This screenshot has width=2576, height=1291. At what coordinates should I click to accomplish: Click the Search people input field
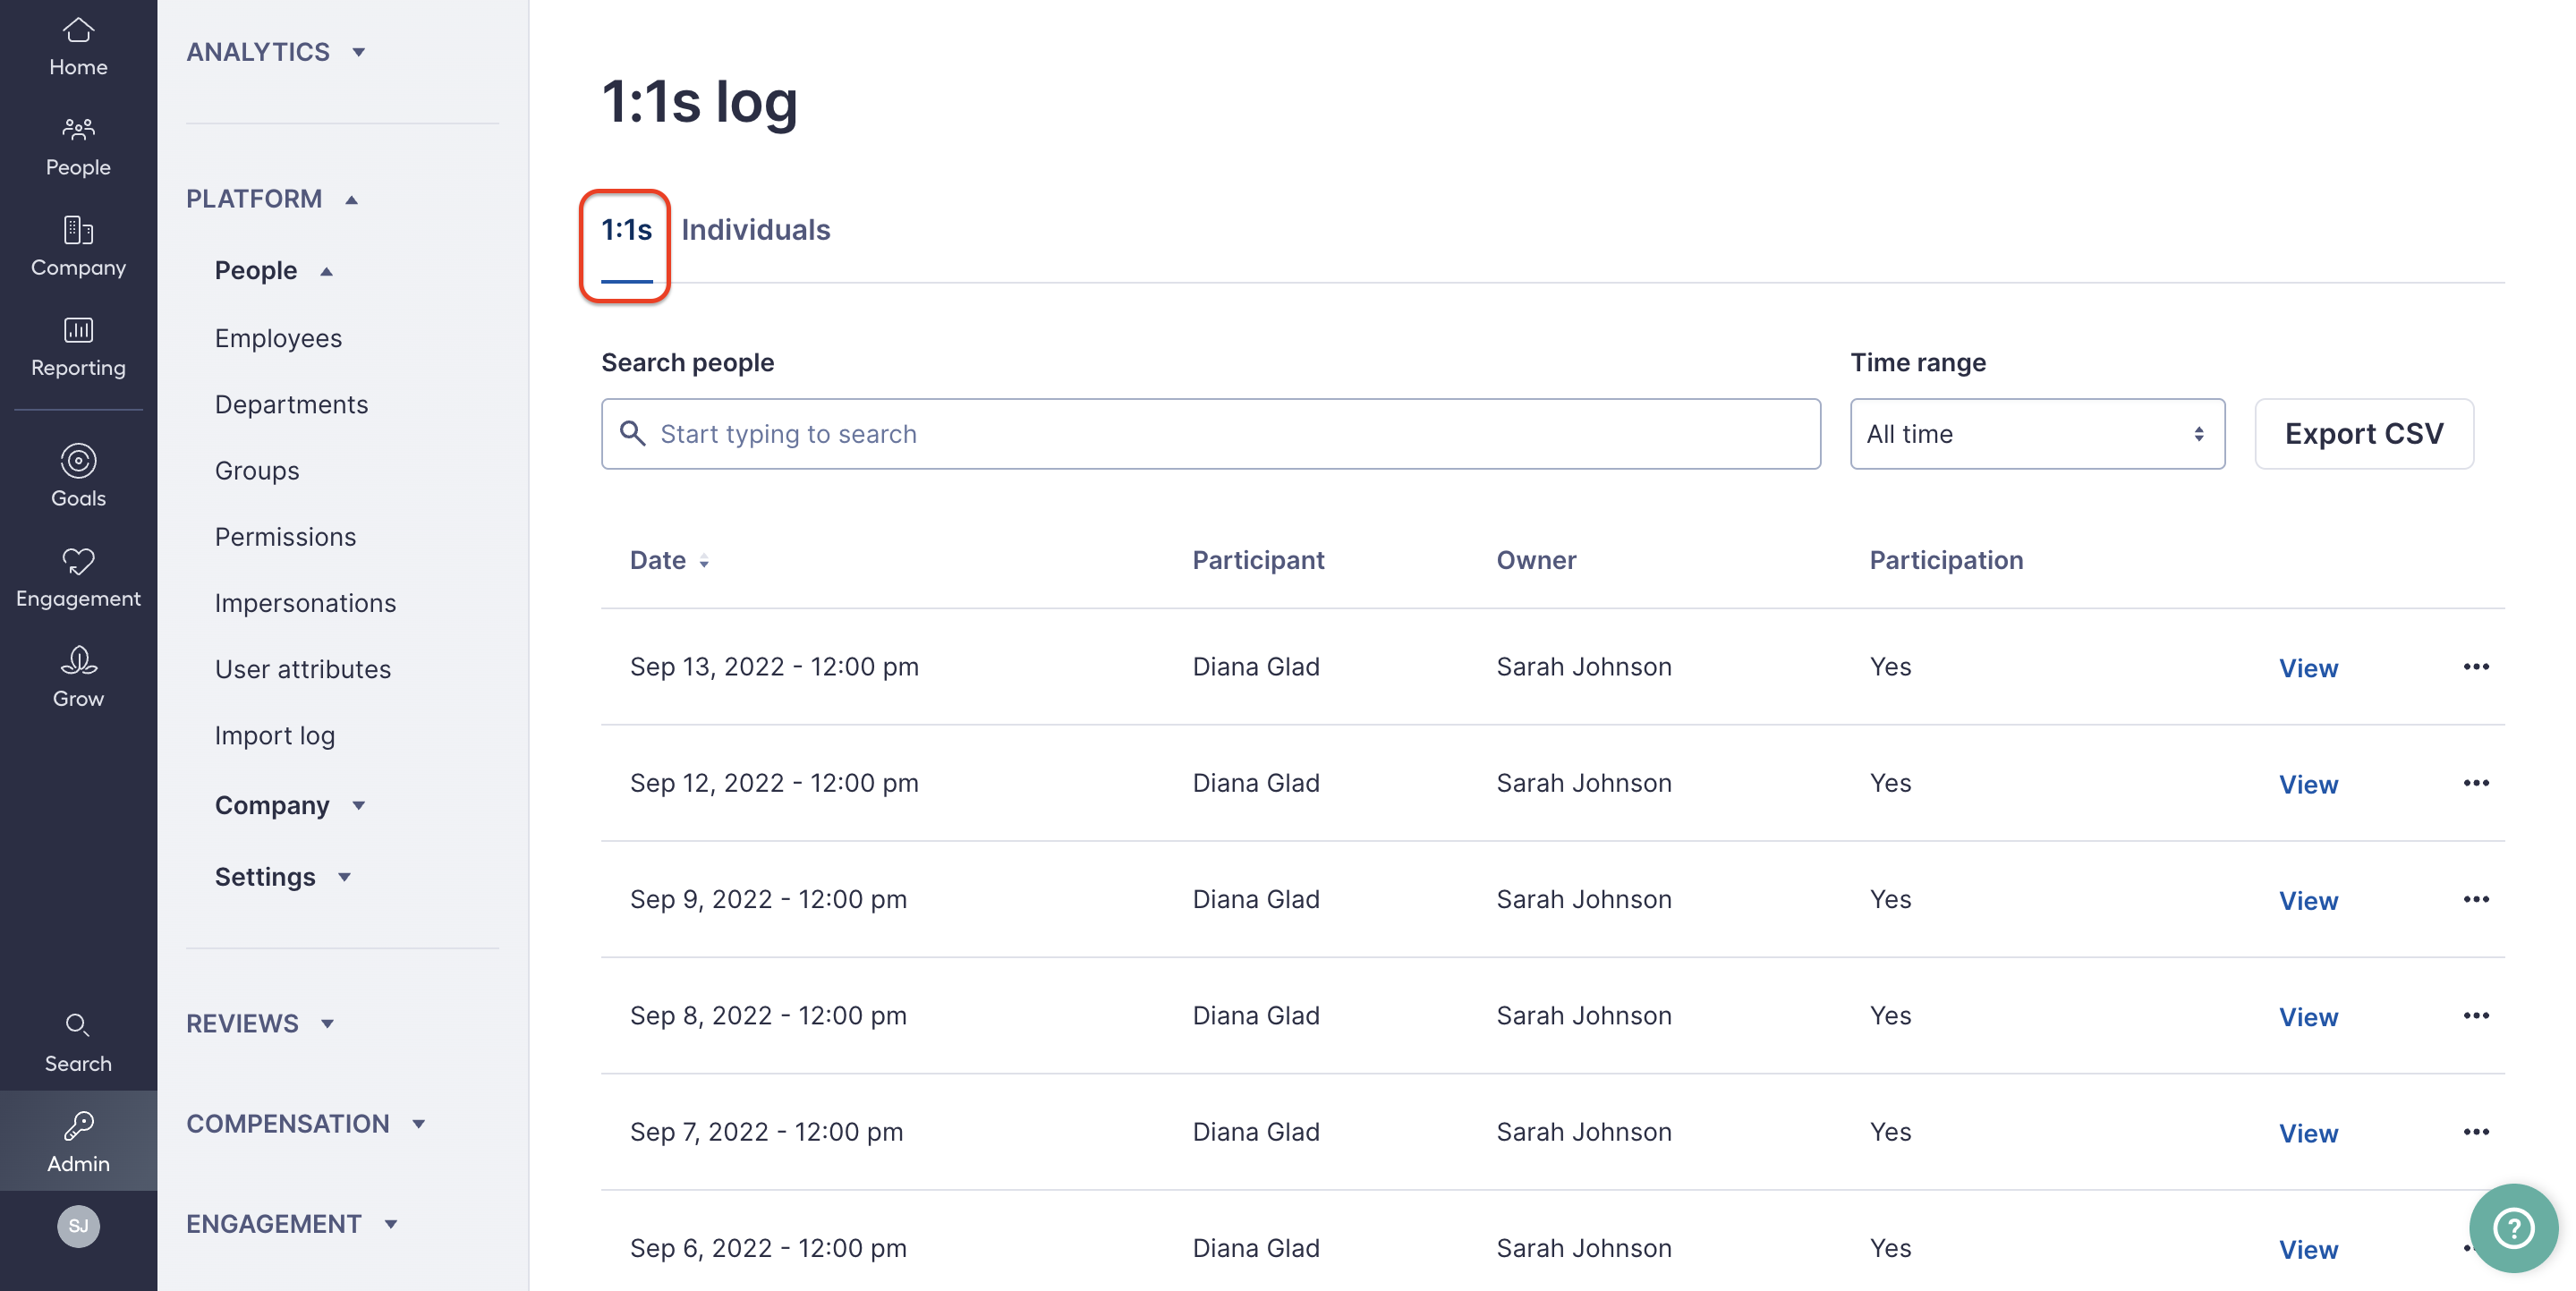point(1210,433)
